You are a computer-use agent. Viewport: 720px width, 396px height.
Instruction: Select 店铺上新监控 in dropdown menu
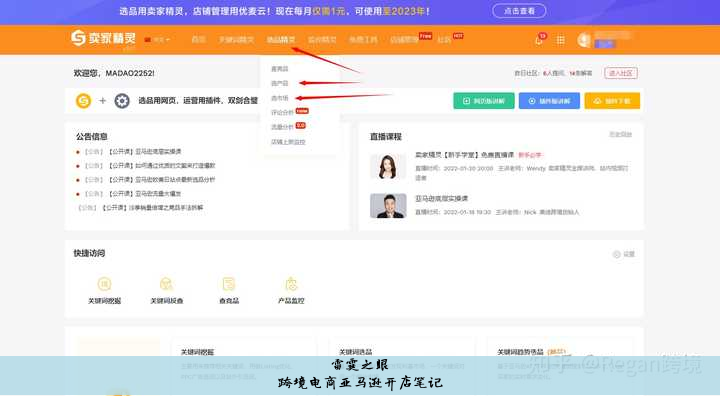pyautogui.click(x=288, y=142)
